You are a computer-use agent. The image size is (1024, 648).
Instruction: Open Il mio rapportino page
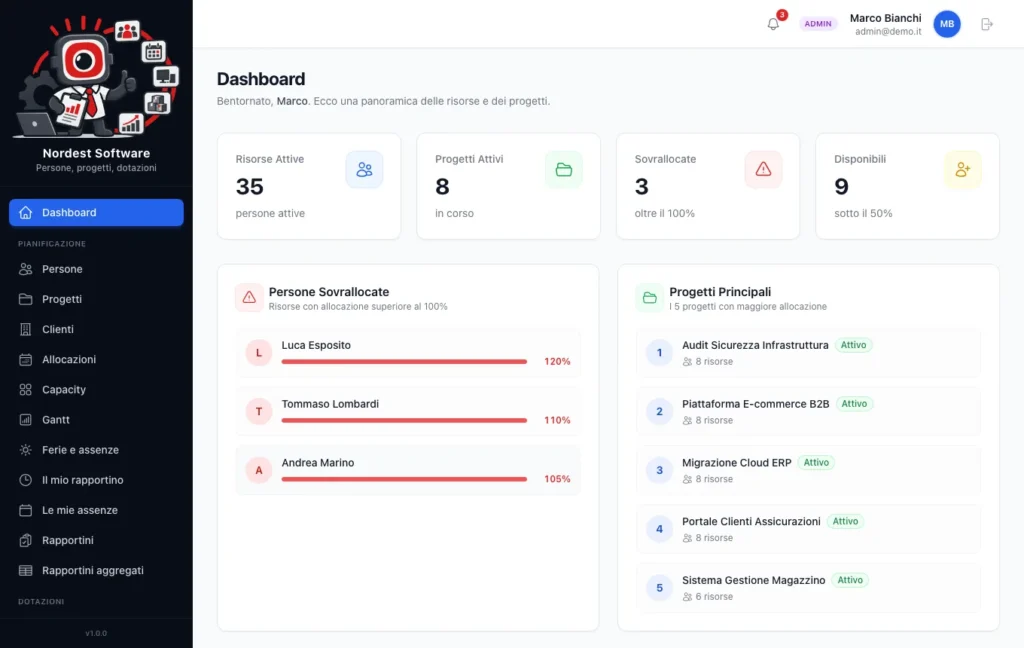96,480
